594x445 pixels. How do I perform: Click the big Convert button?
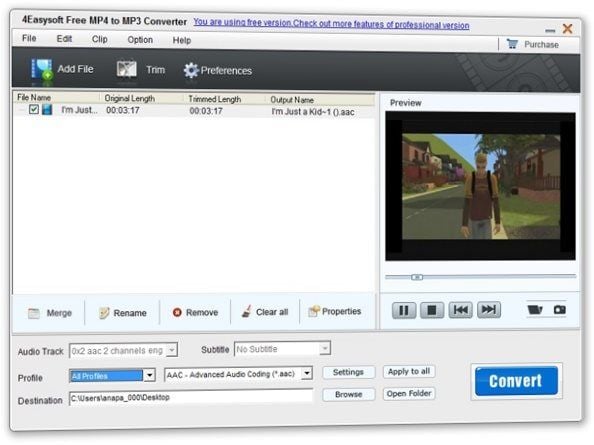pyautogui.click(x=516, y=381)
